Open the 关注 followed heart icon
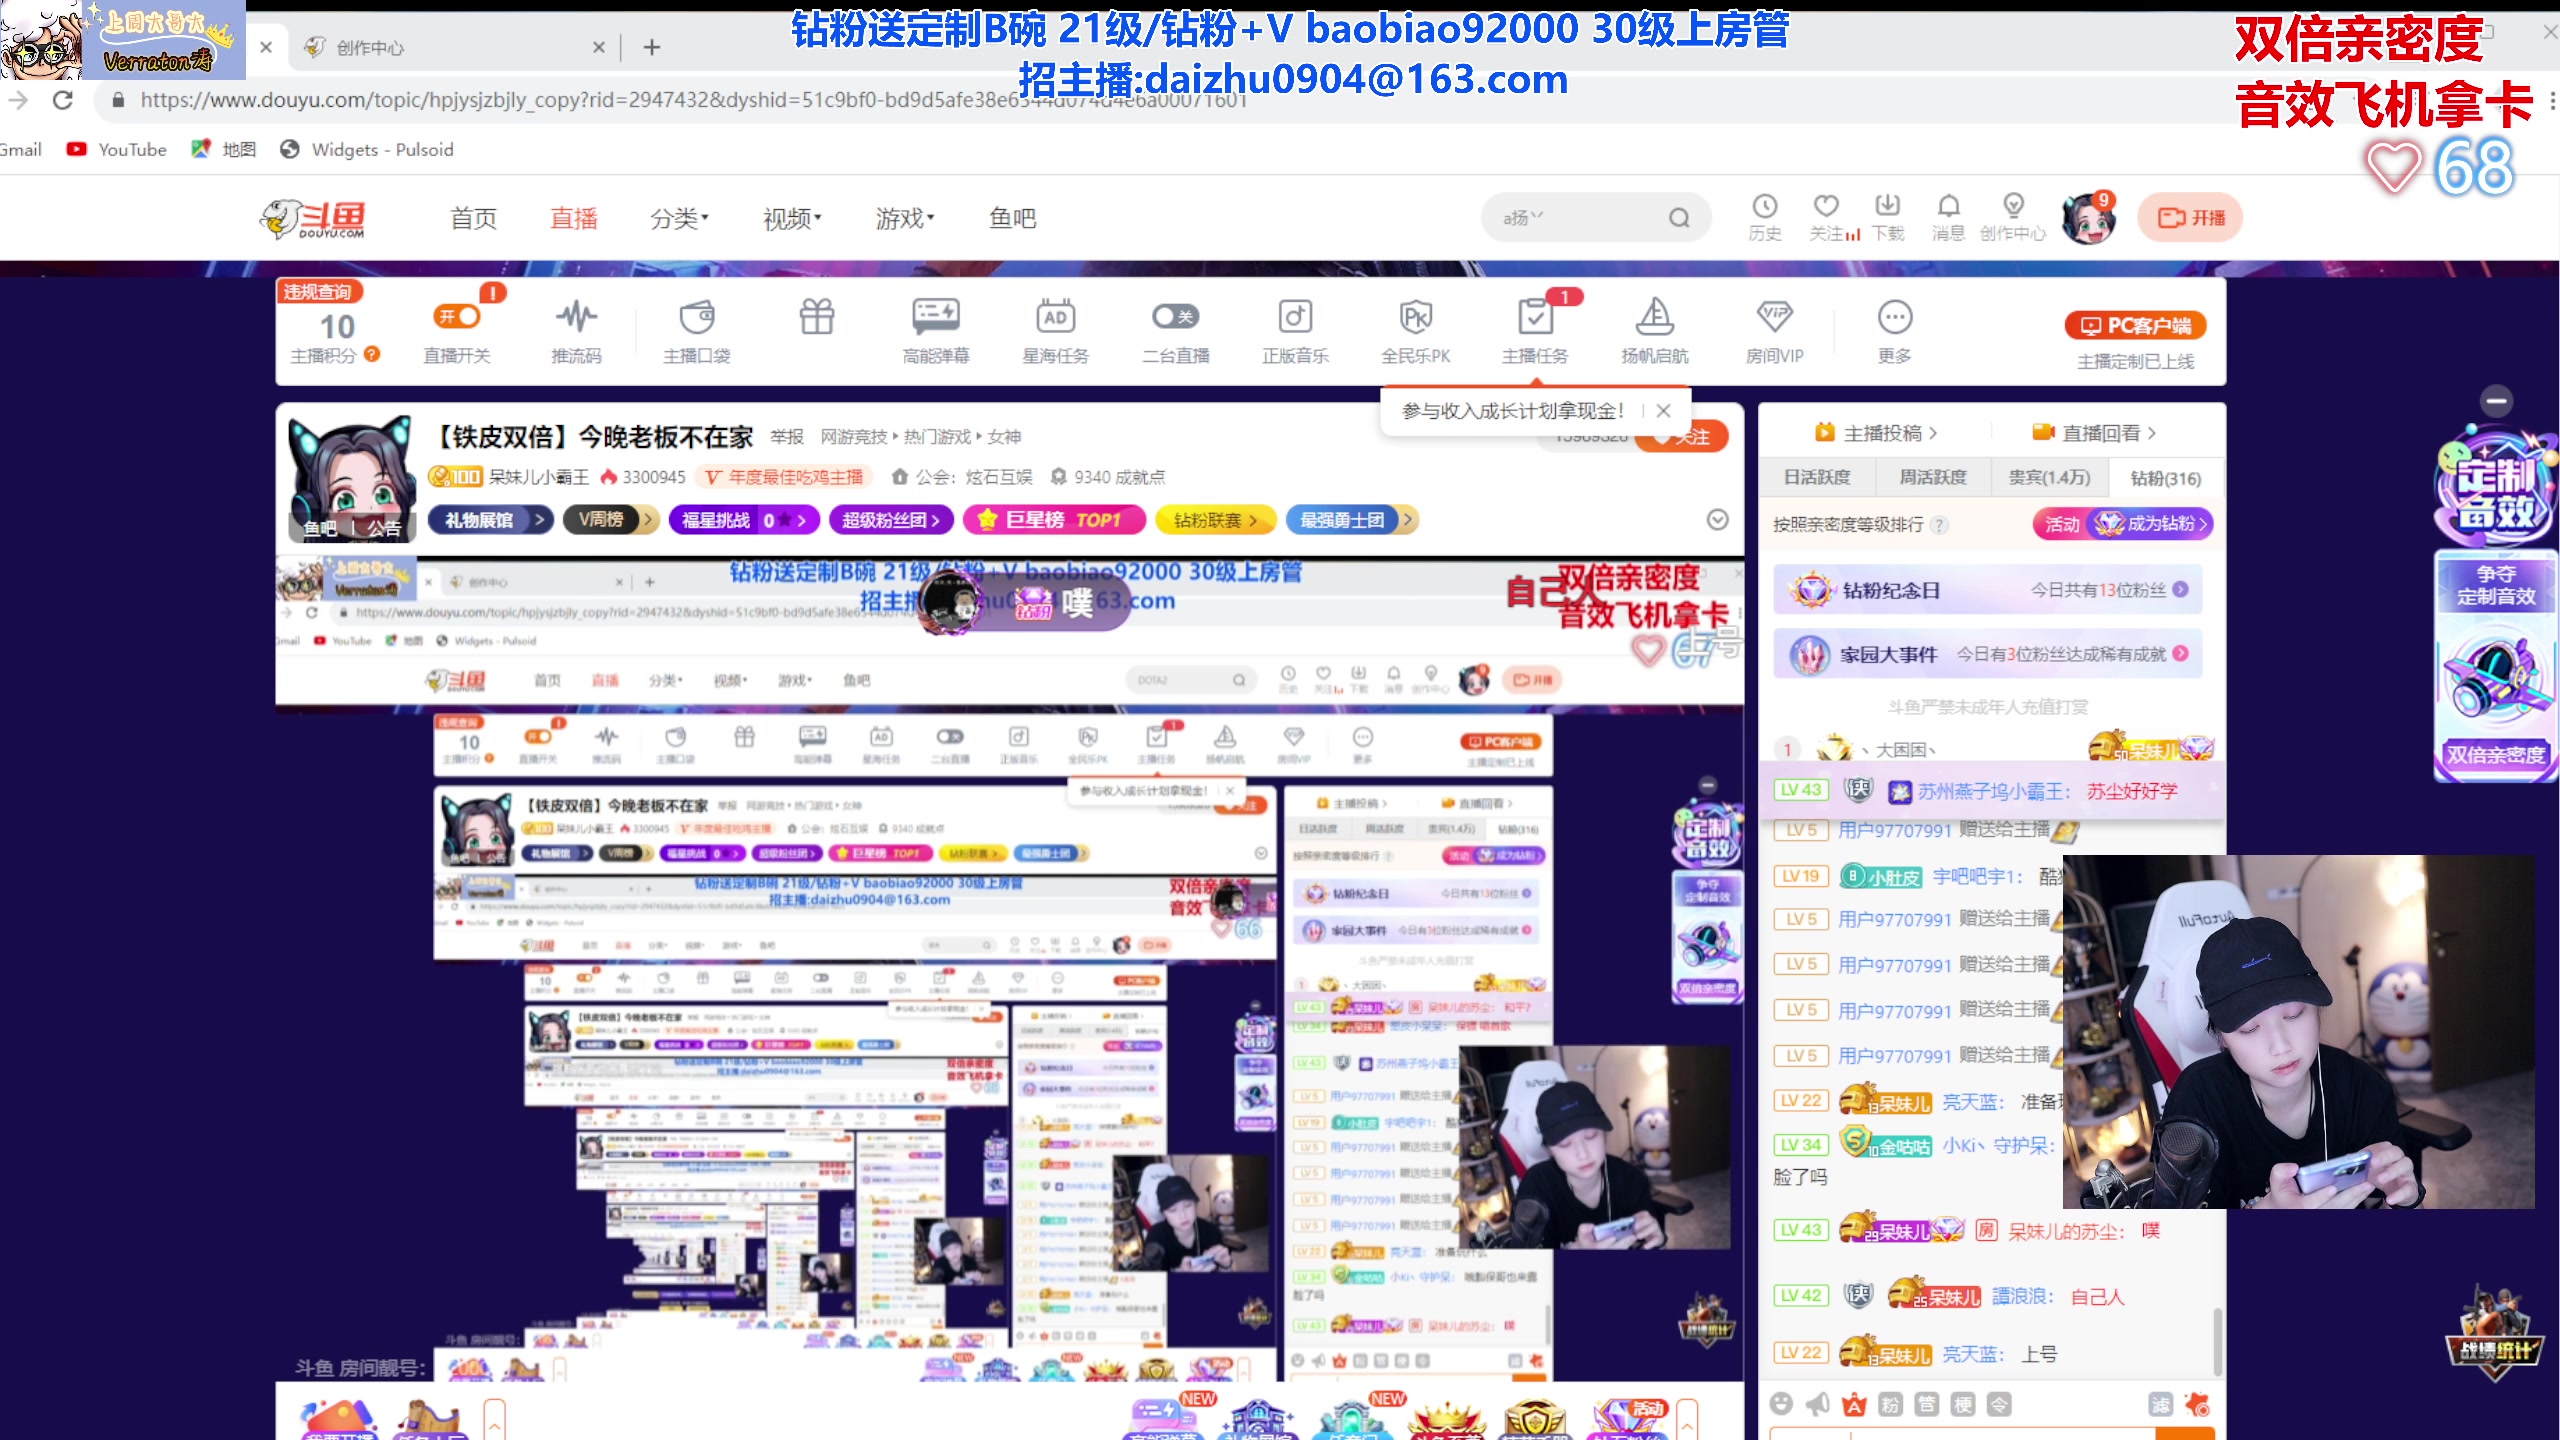The width and height of the screenshot is (2560, 1440). [x=1827, y=217]
